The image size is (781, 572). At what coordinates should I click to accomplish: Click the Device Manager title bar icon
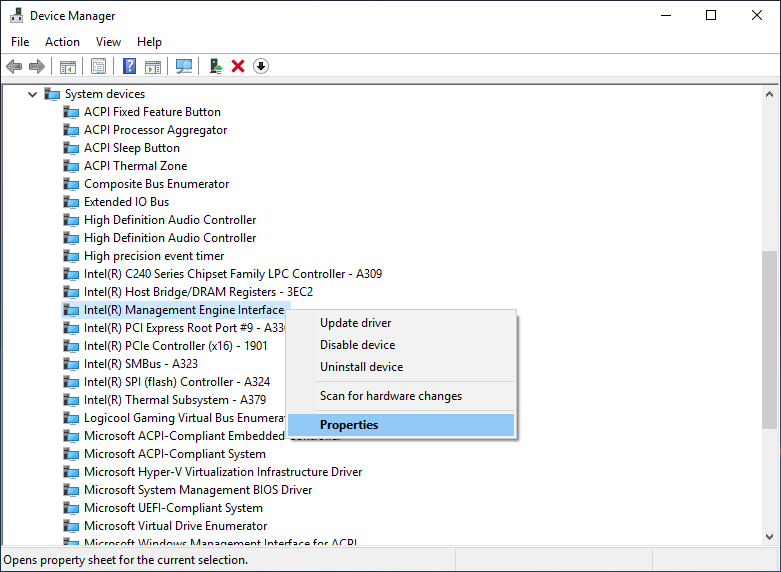tap(16, 16)
